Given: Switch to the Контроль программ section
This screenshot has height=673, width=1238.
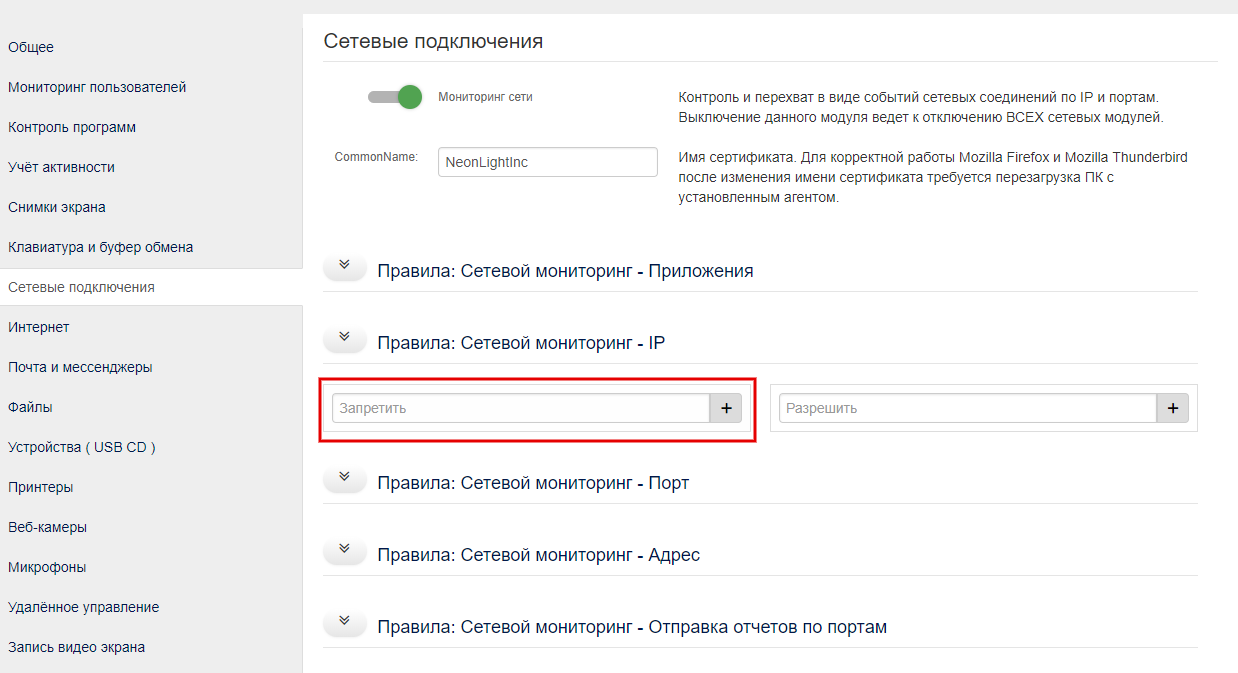Looking at the screenshot, I should click(x=60, y=127).
